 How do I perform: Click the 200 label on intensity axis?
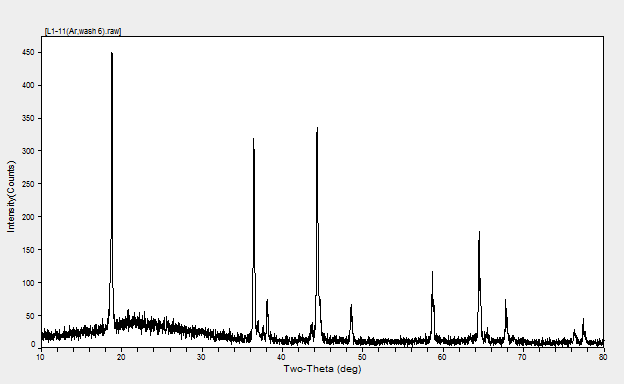point(28,217)
